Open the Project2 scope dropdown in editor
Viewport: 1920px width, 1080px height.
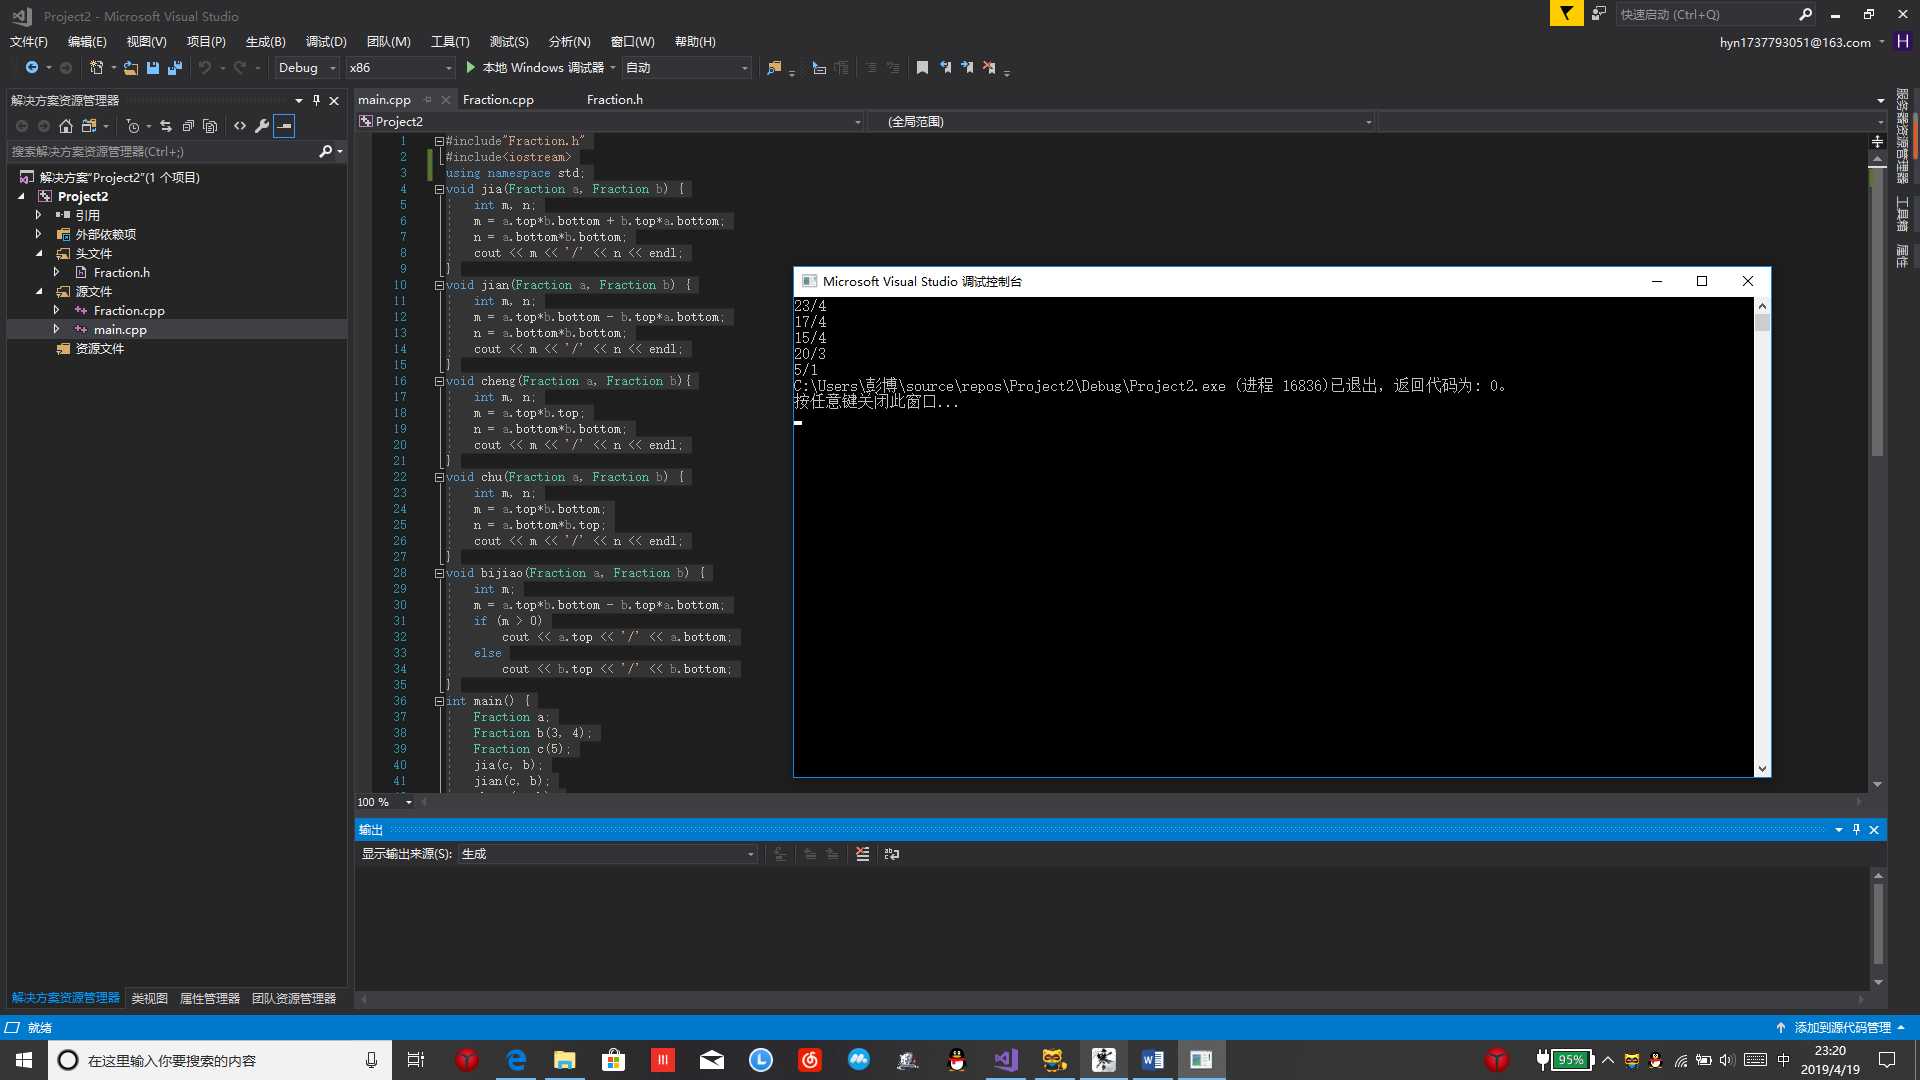click(609, 122)
